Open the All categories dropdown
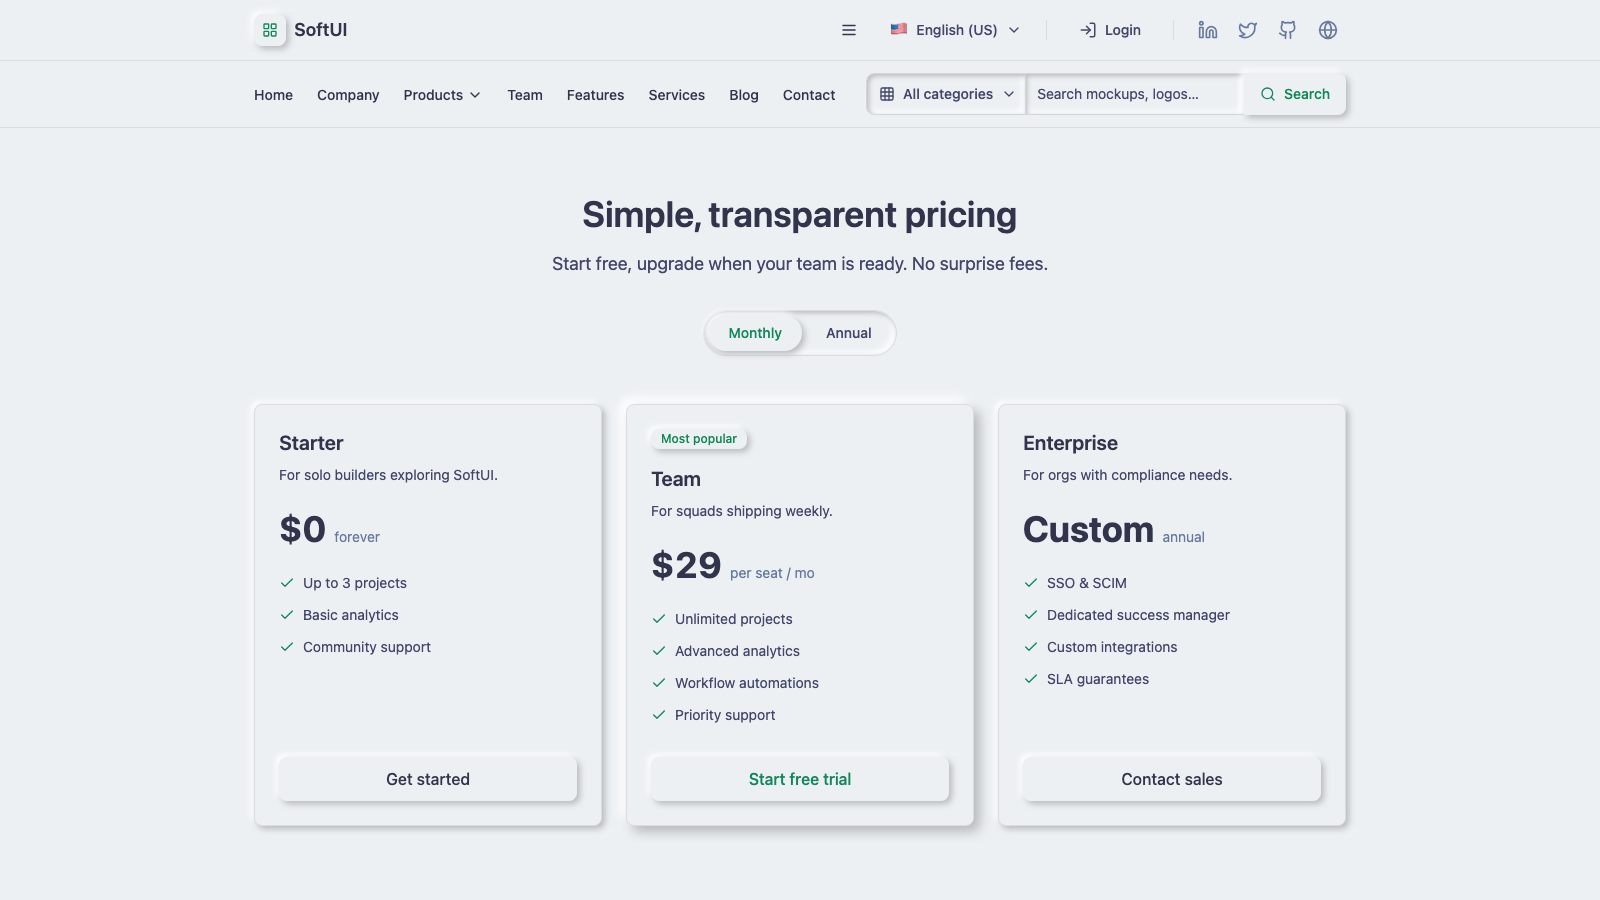The image size is (1600, 900). tap(947, 94)
